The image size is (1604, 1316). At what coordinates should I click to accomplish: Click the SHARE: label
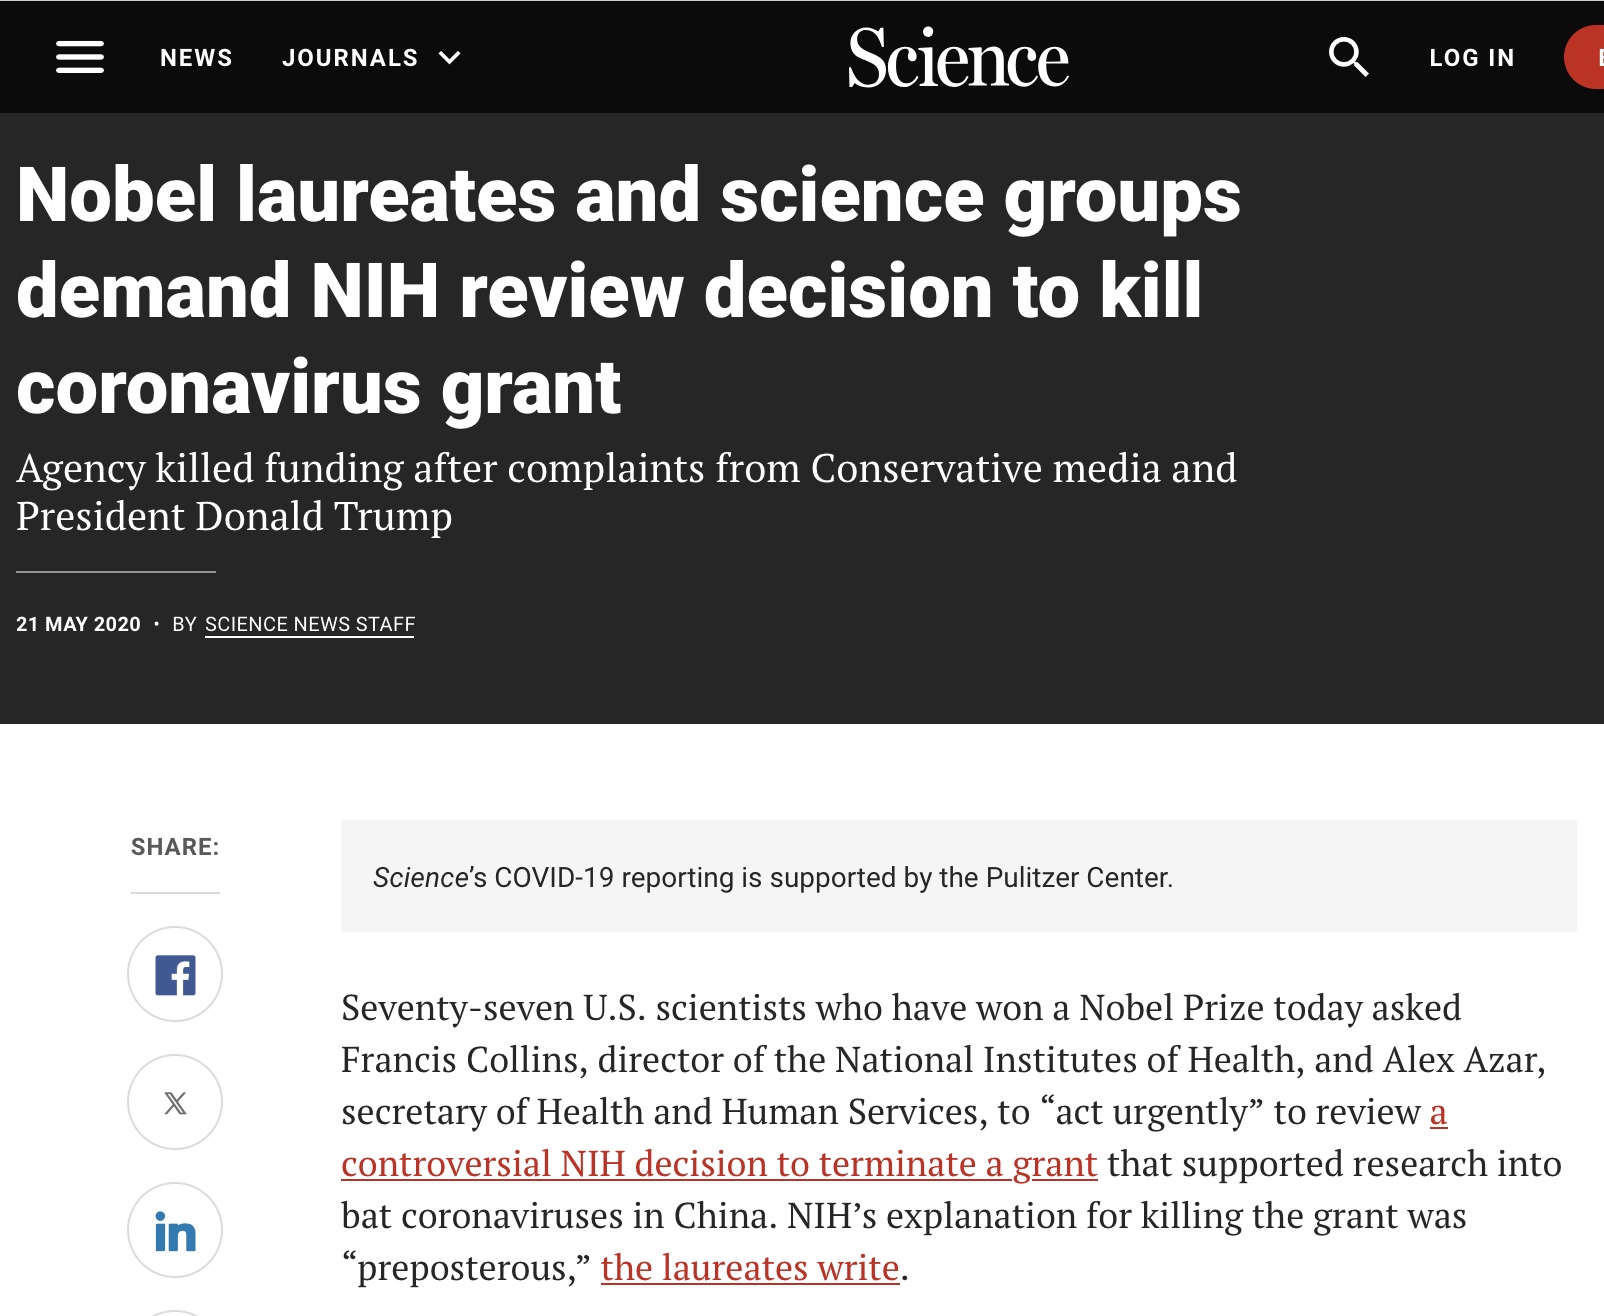[x=175, y=847]
